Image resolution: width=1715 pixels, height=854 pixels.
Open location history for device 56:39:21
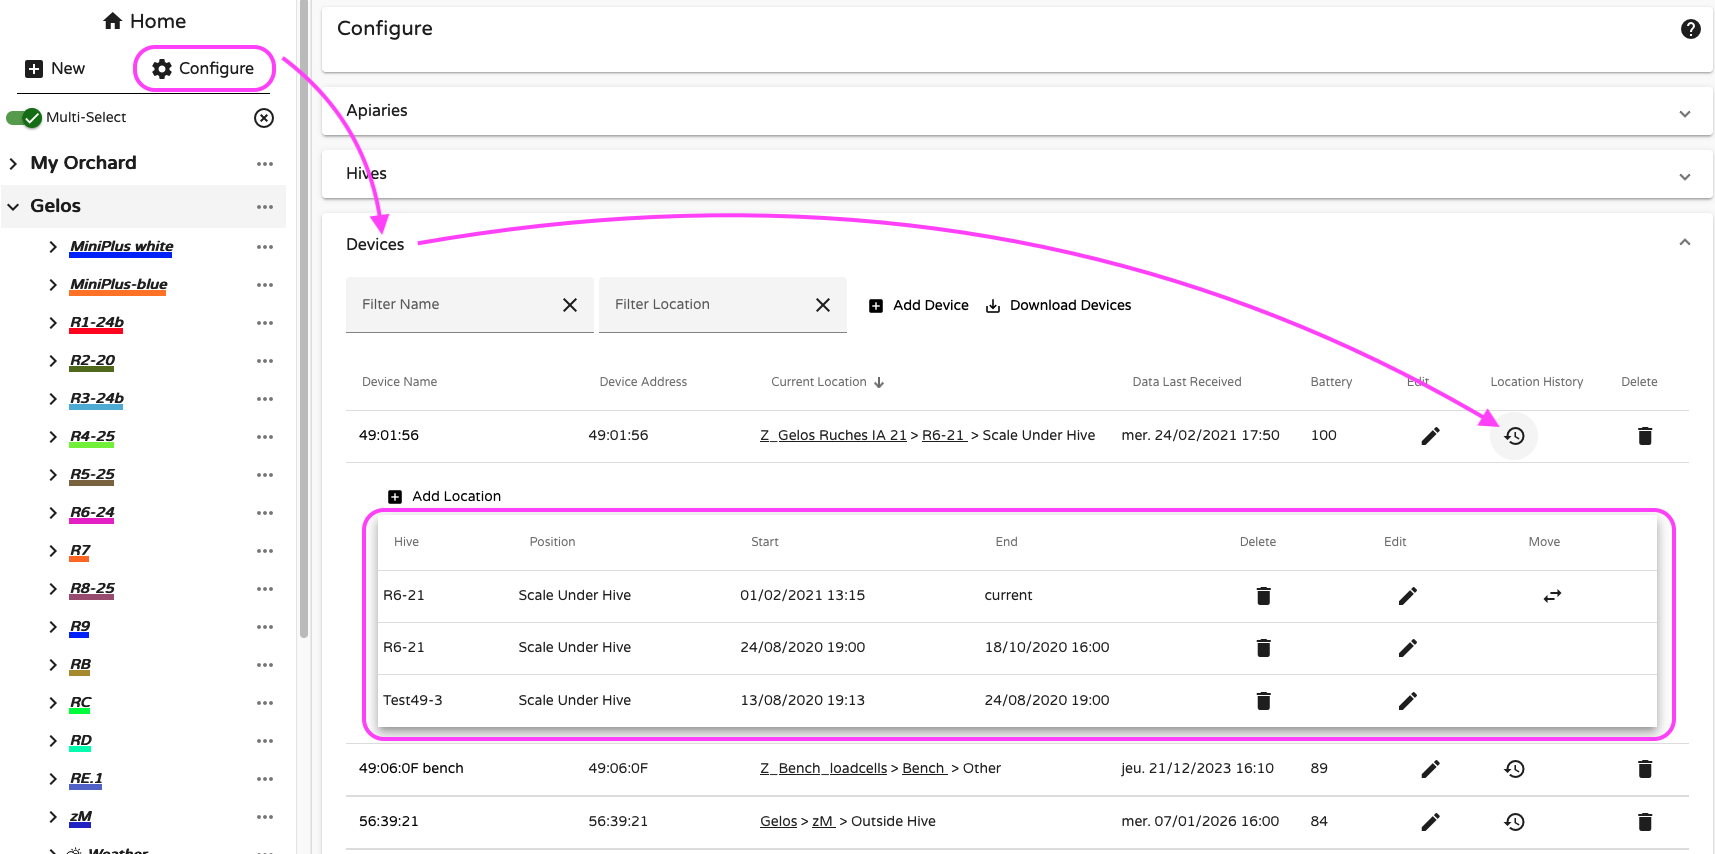click(x=1514, y=822)
